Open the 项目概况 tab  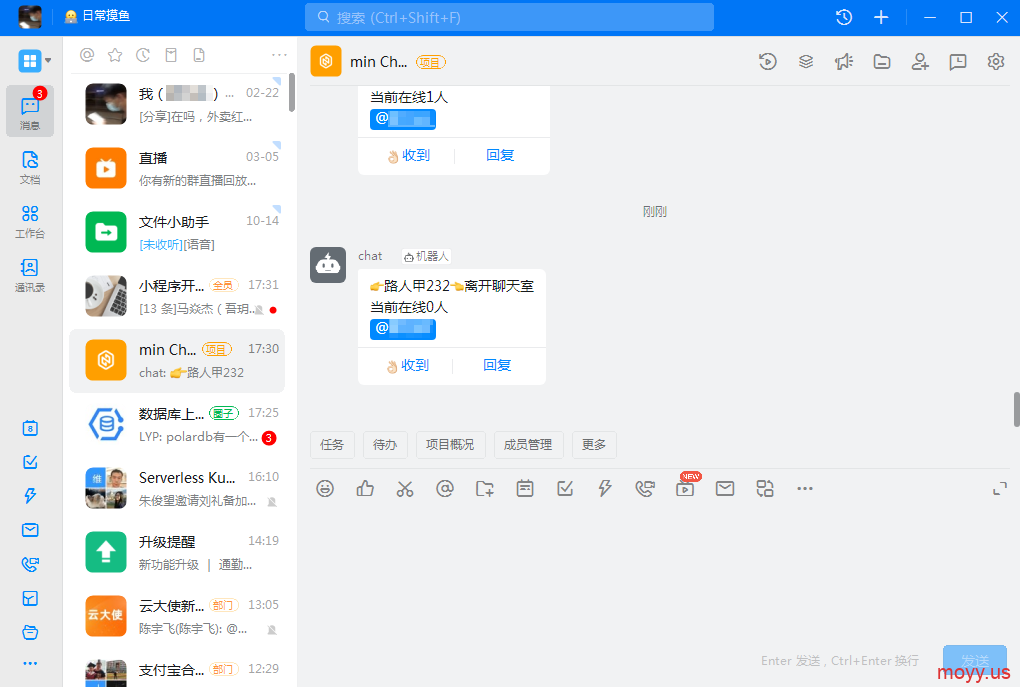[450, 445]
